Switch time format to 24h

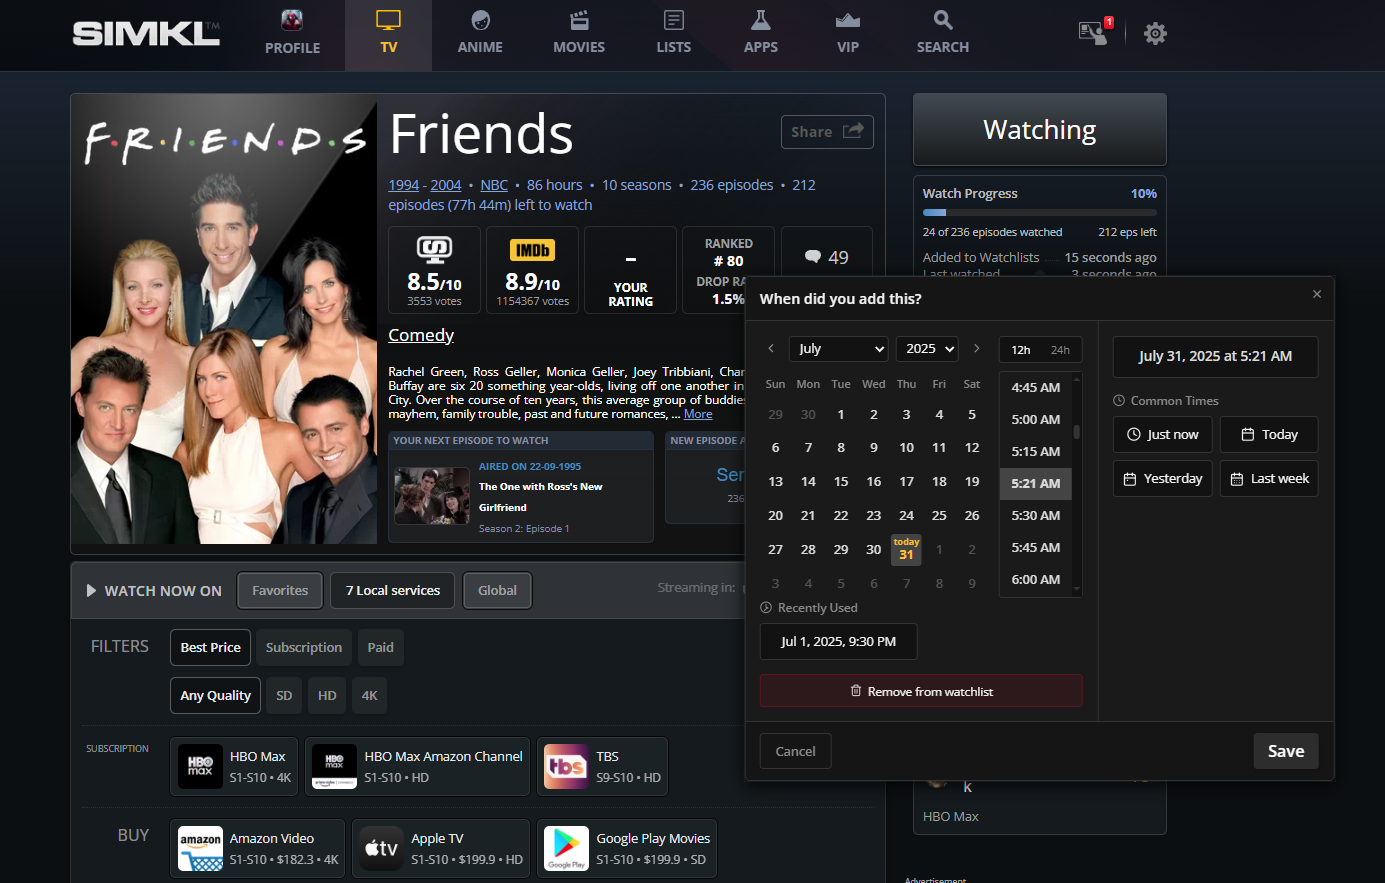[x=1060, y=350]
